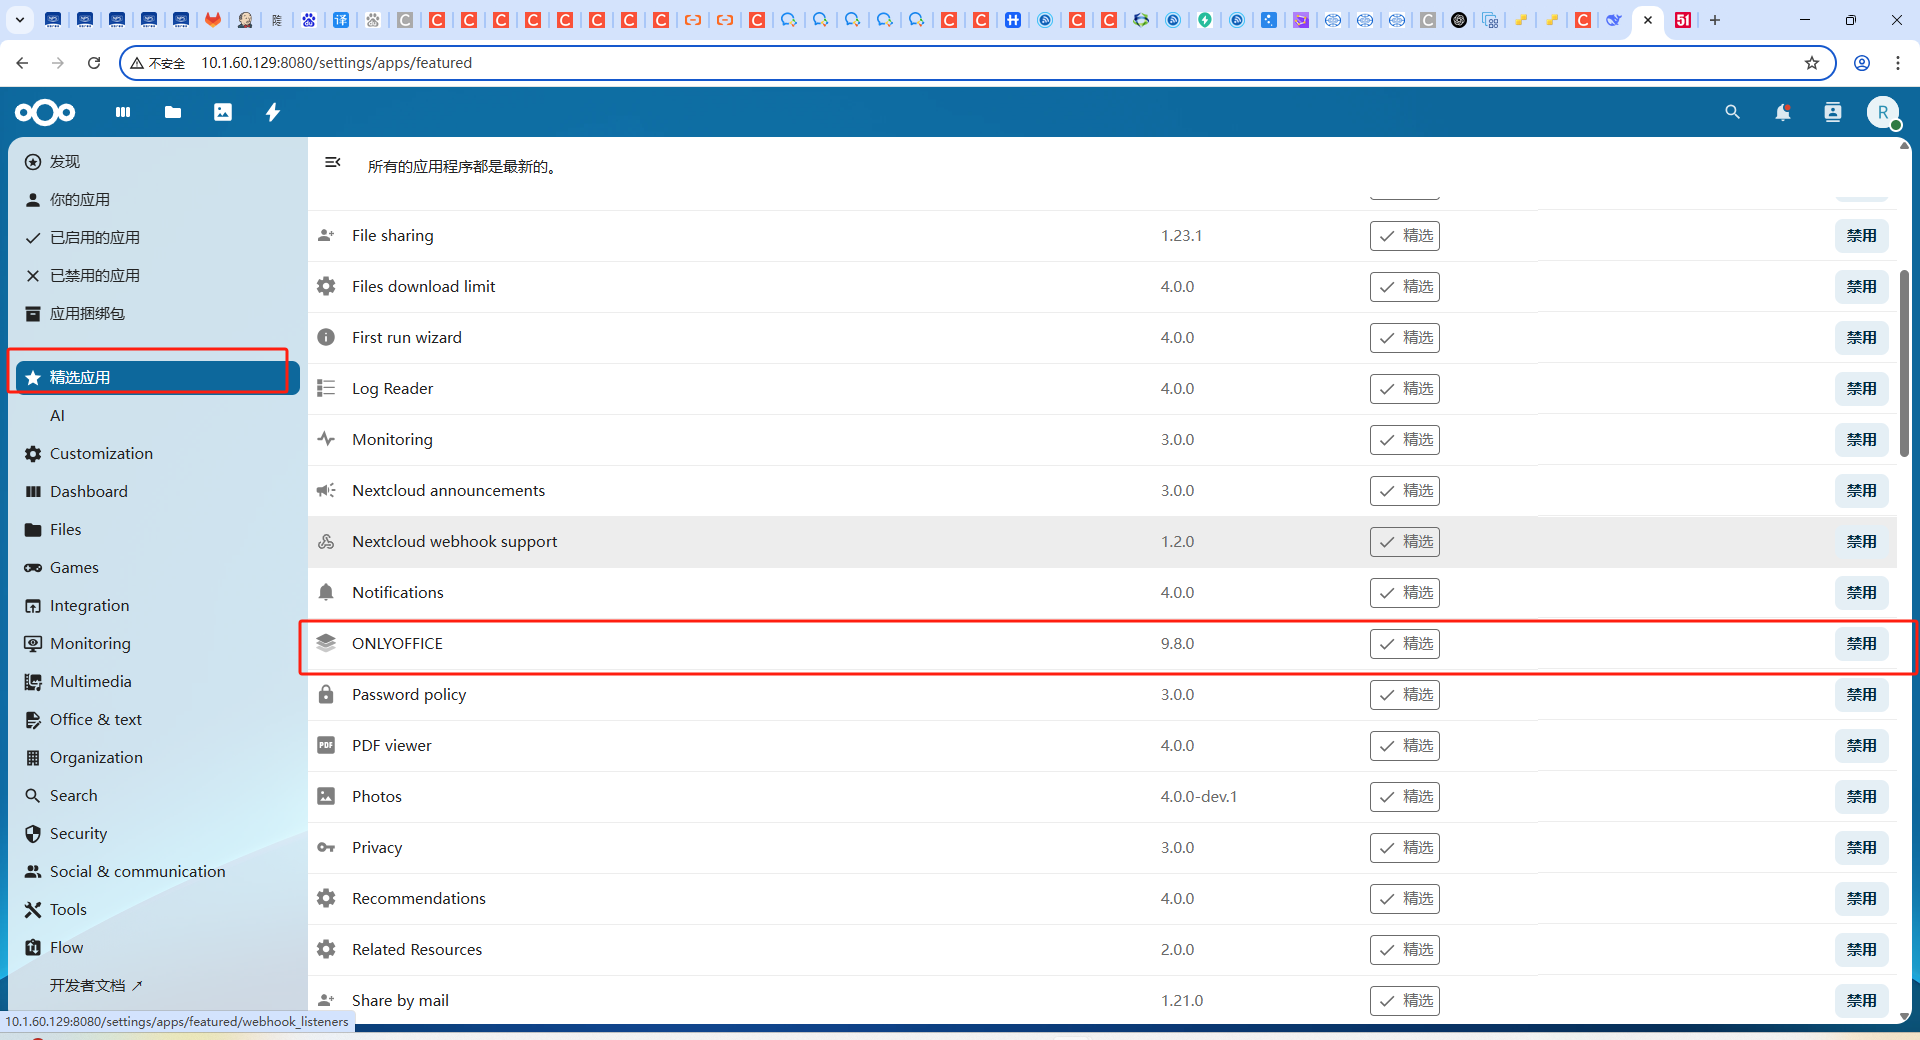This screenshot has height=1040, width=1920.
Task: Click the Privacy key icon
Action: (x=326, y=847)
